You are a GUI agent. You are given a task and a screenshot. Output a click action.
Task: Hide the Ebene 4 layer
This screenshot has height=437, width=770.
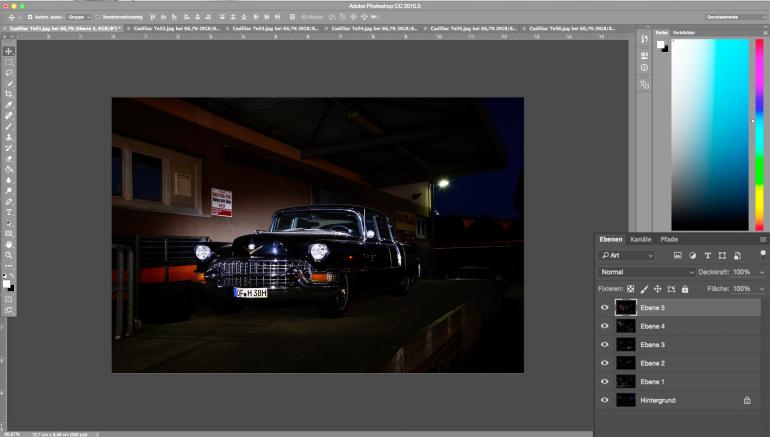point(605,326)
